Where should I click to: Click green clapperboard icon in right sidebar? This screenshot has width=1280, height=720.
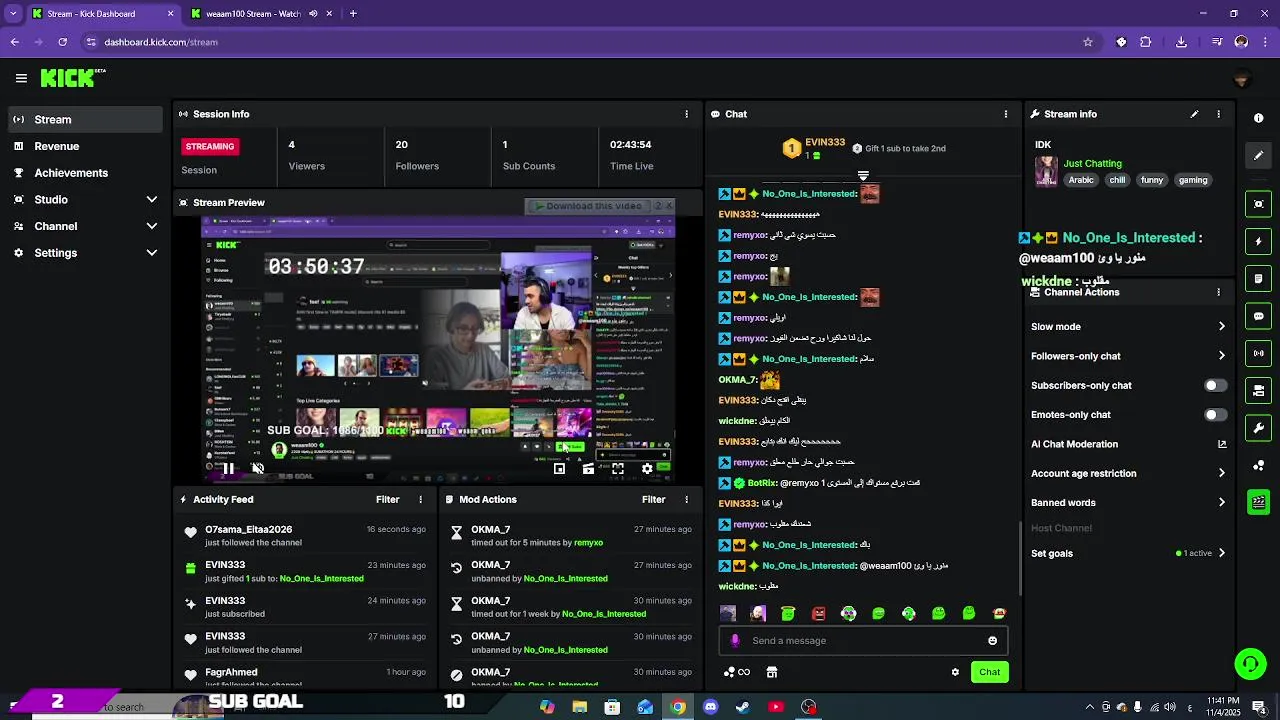click(x=1258, y=502)
